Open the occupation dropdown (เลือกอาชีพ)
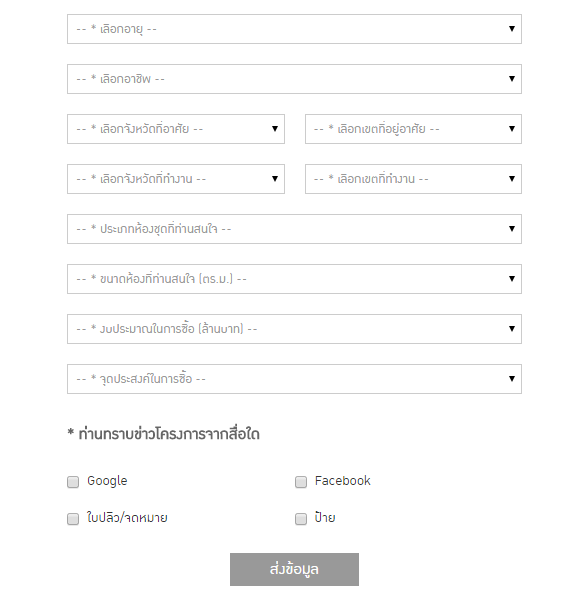Image resolution: width=586 pixels, height=595 pixels. (x=294, y=79)
